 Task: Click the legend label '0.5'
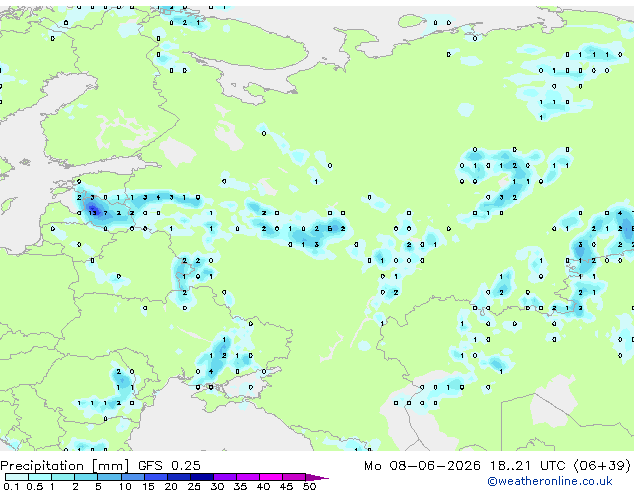34,486
